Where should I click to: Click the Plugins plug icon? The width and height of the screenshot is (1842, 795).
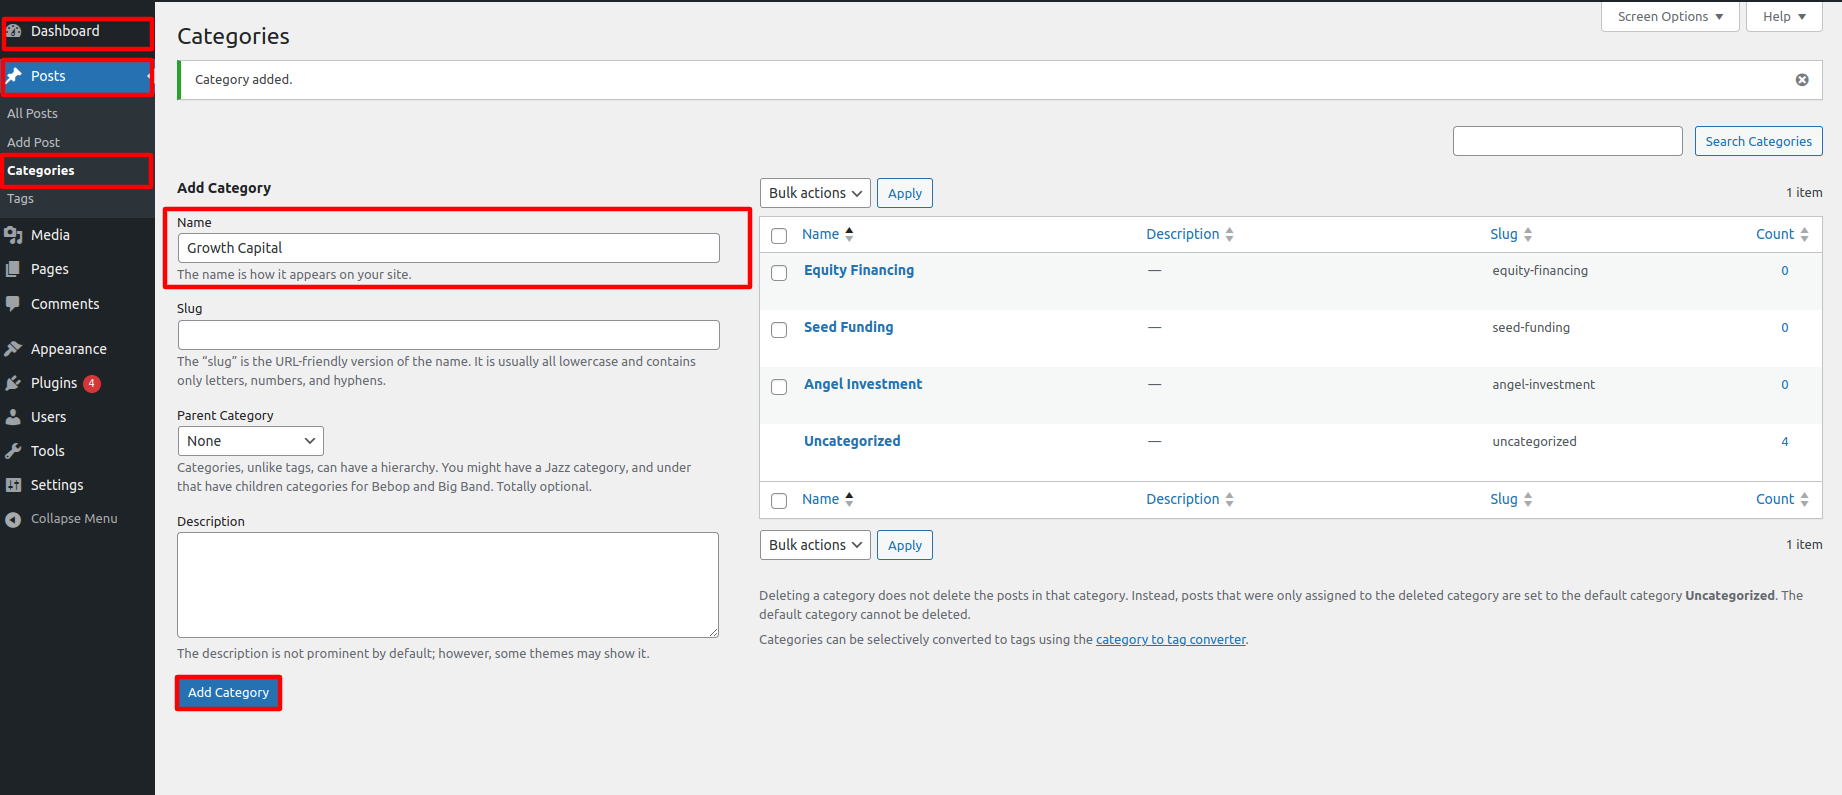click(x=13, y=383)
